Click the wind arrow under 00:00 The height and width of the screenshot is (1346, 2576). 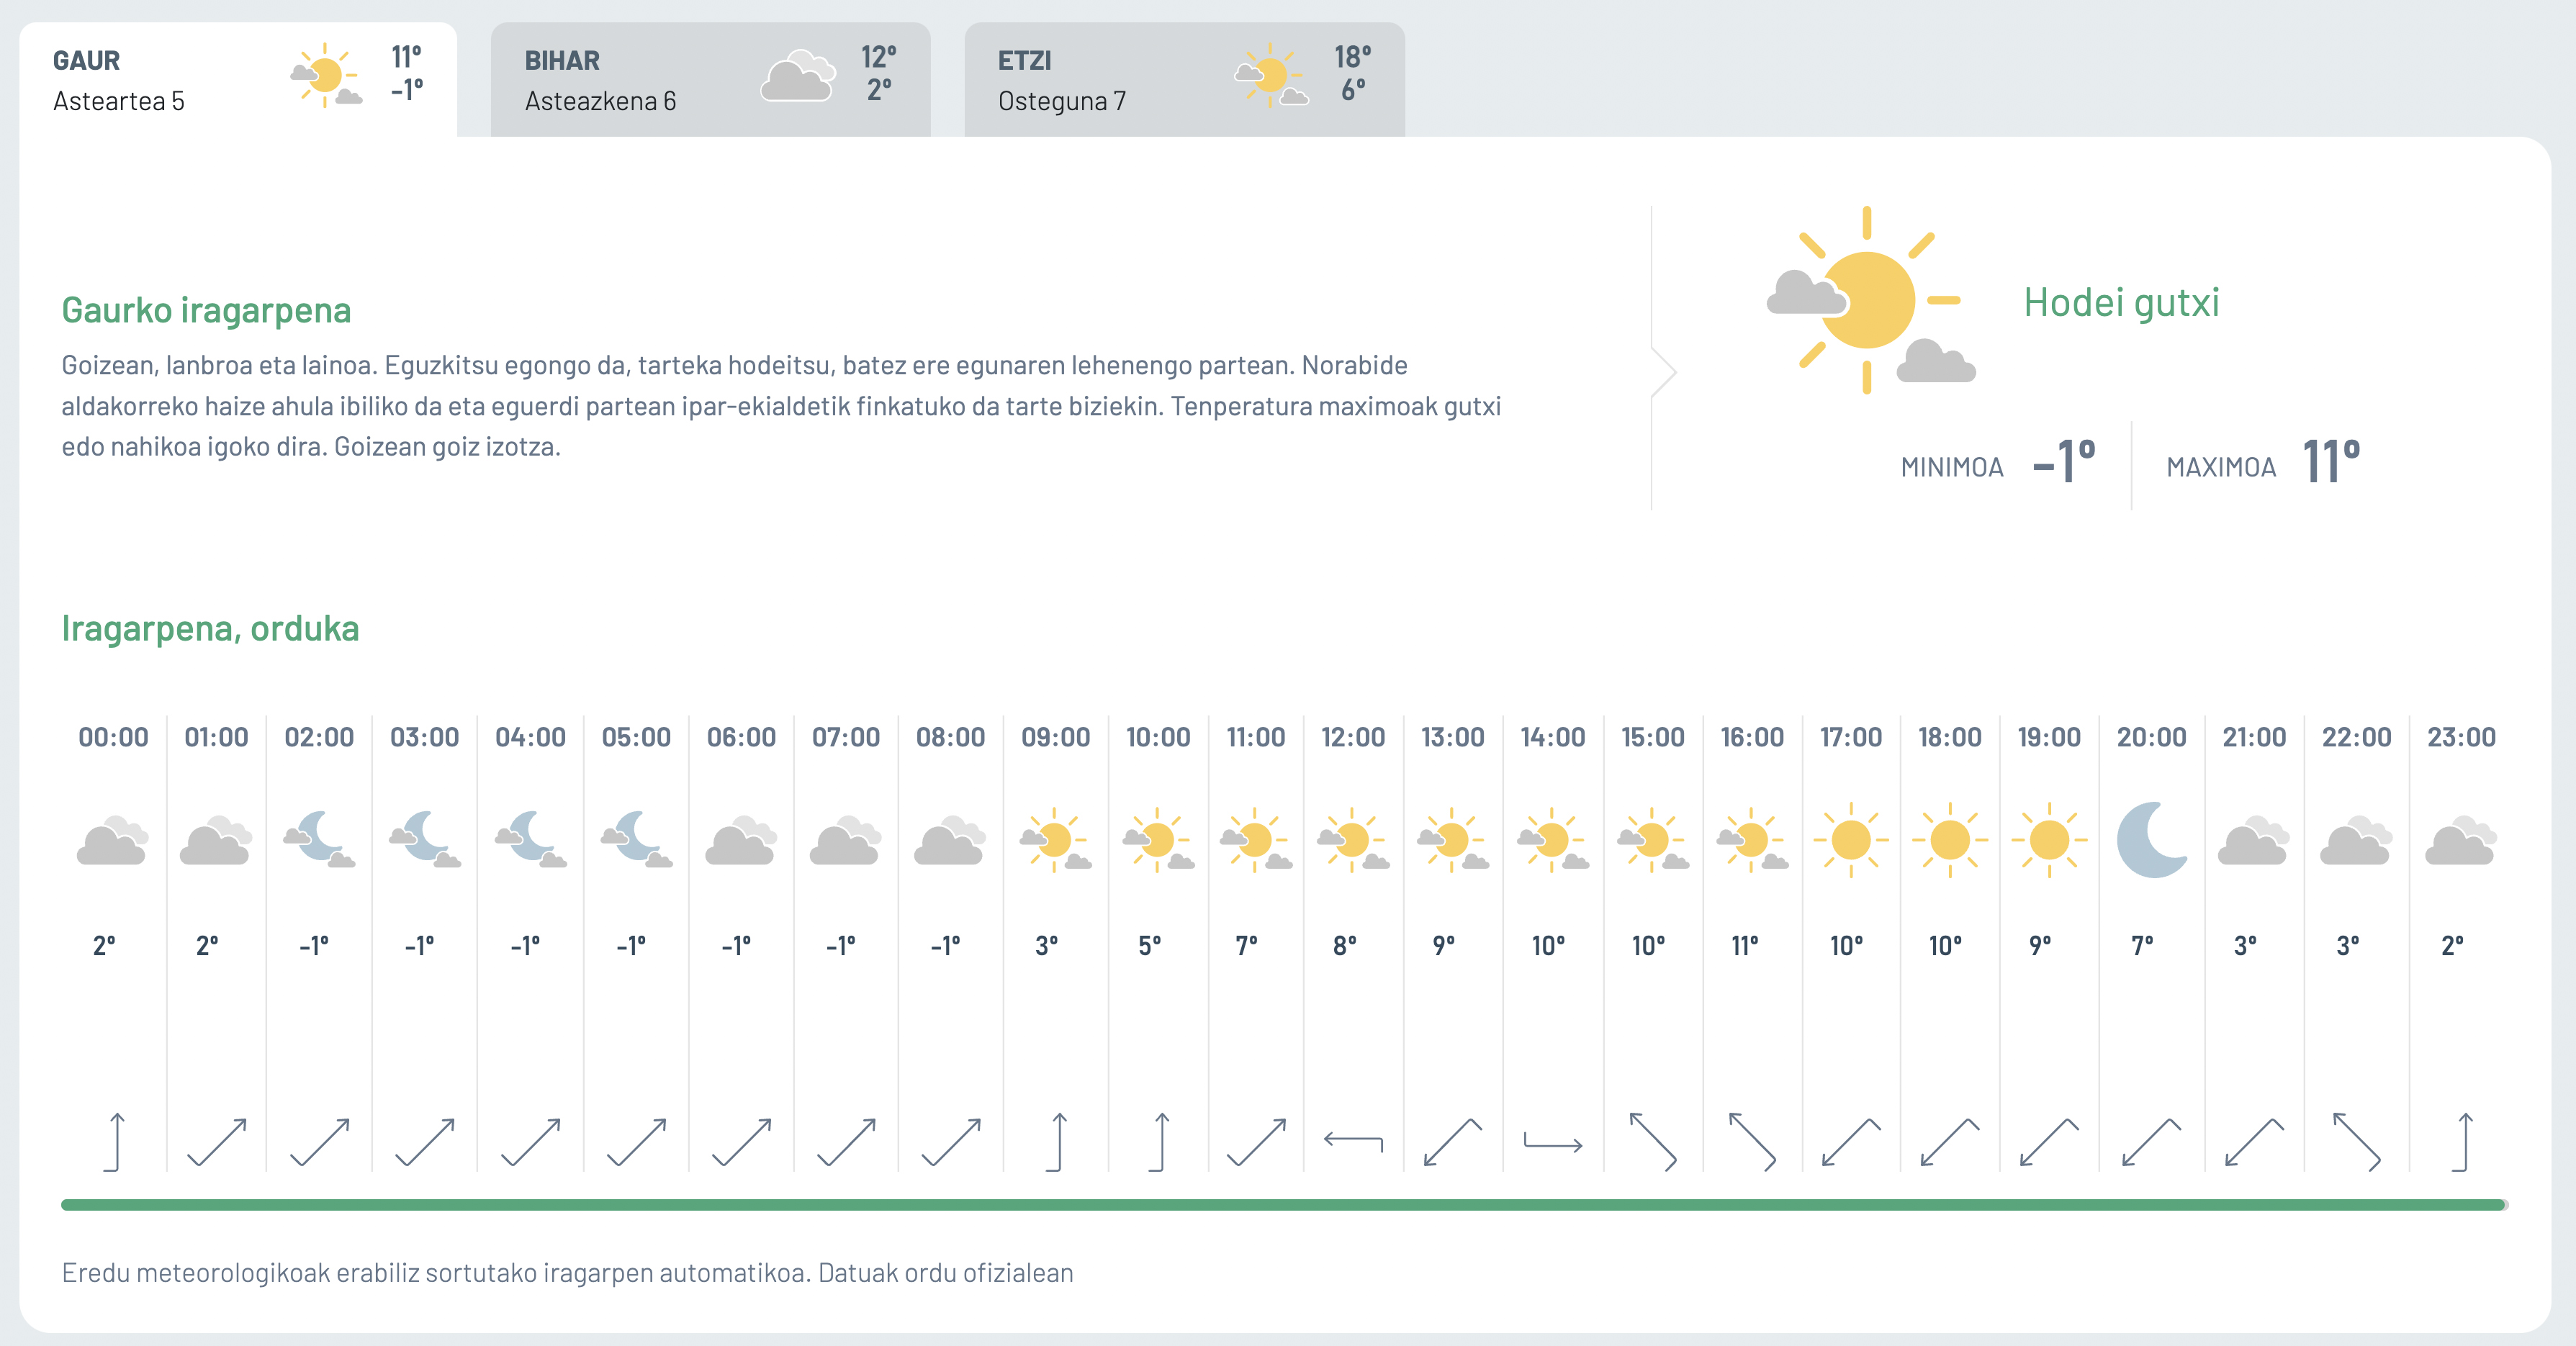(115, 1141)
